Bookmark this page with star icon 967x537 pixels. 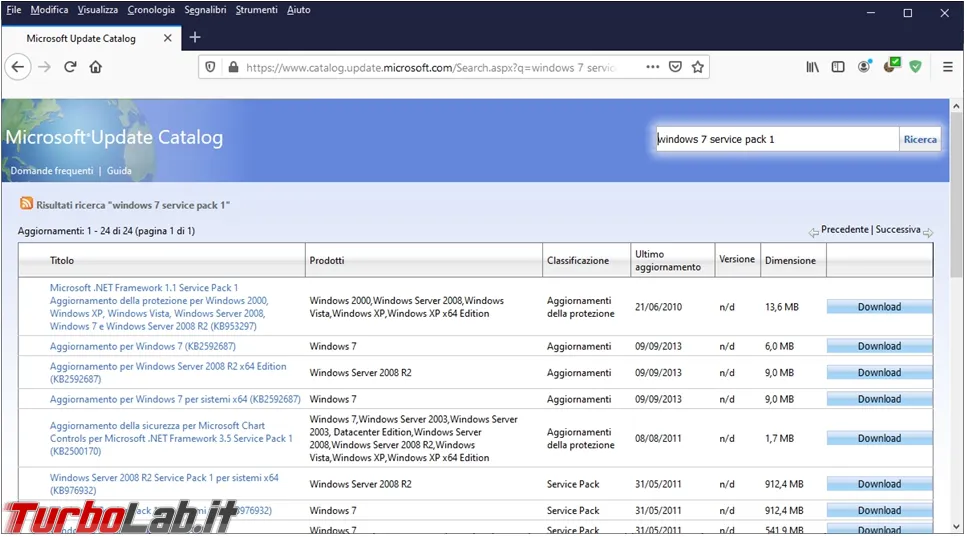pos(697,67)
